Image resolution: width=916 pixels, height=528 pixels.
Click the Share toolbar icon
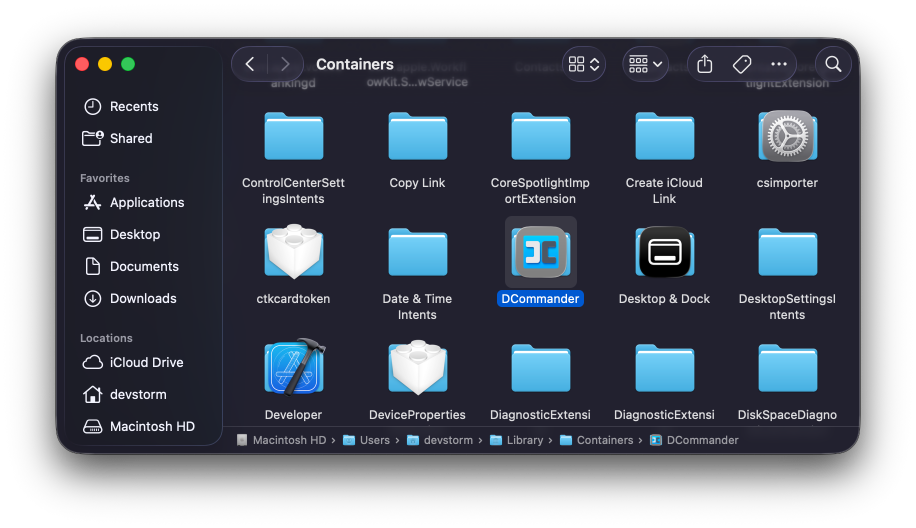704,64
